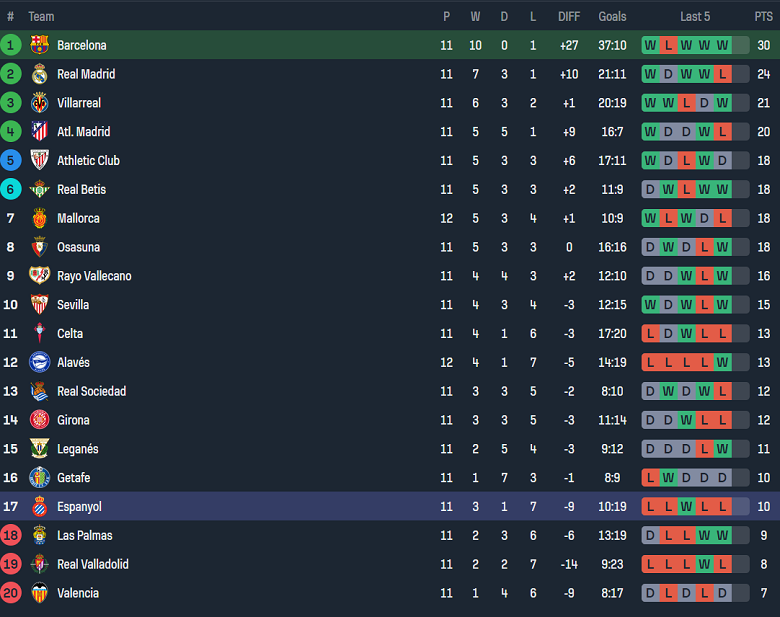780x617 pixels.
Task: Open the Real Sociedad team link
Action: [x=91, y=391]
